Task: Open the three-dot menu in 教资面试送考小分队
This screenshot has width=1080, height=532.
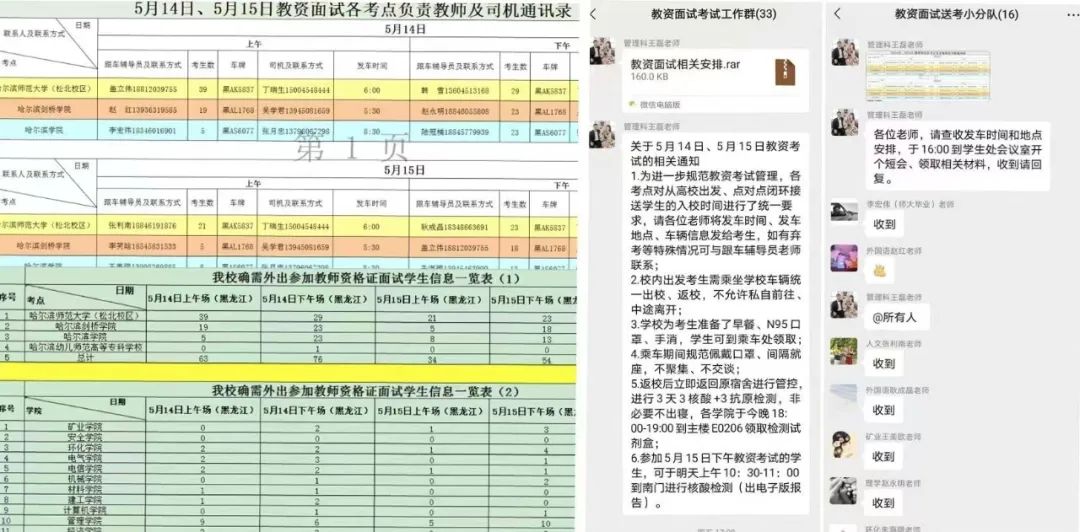Action: [1064, 14]
